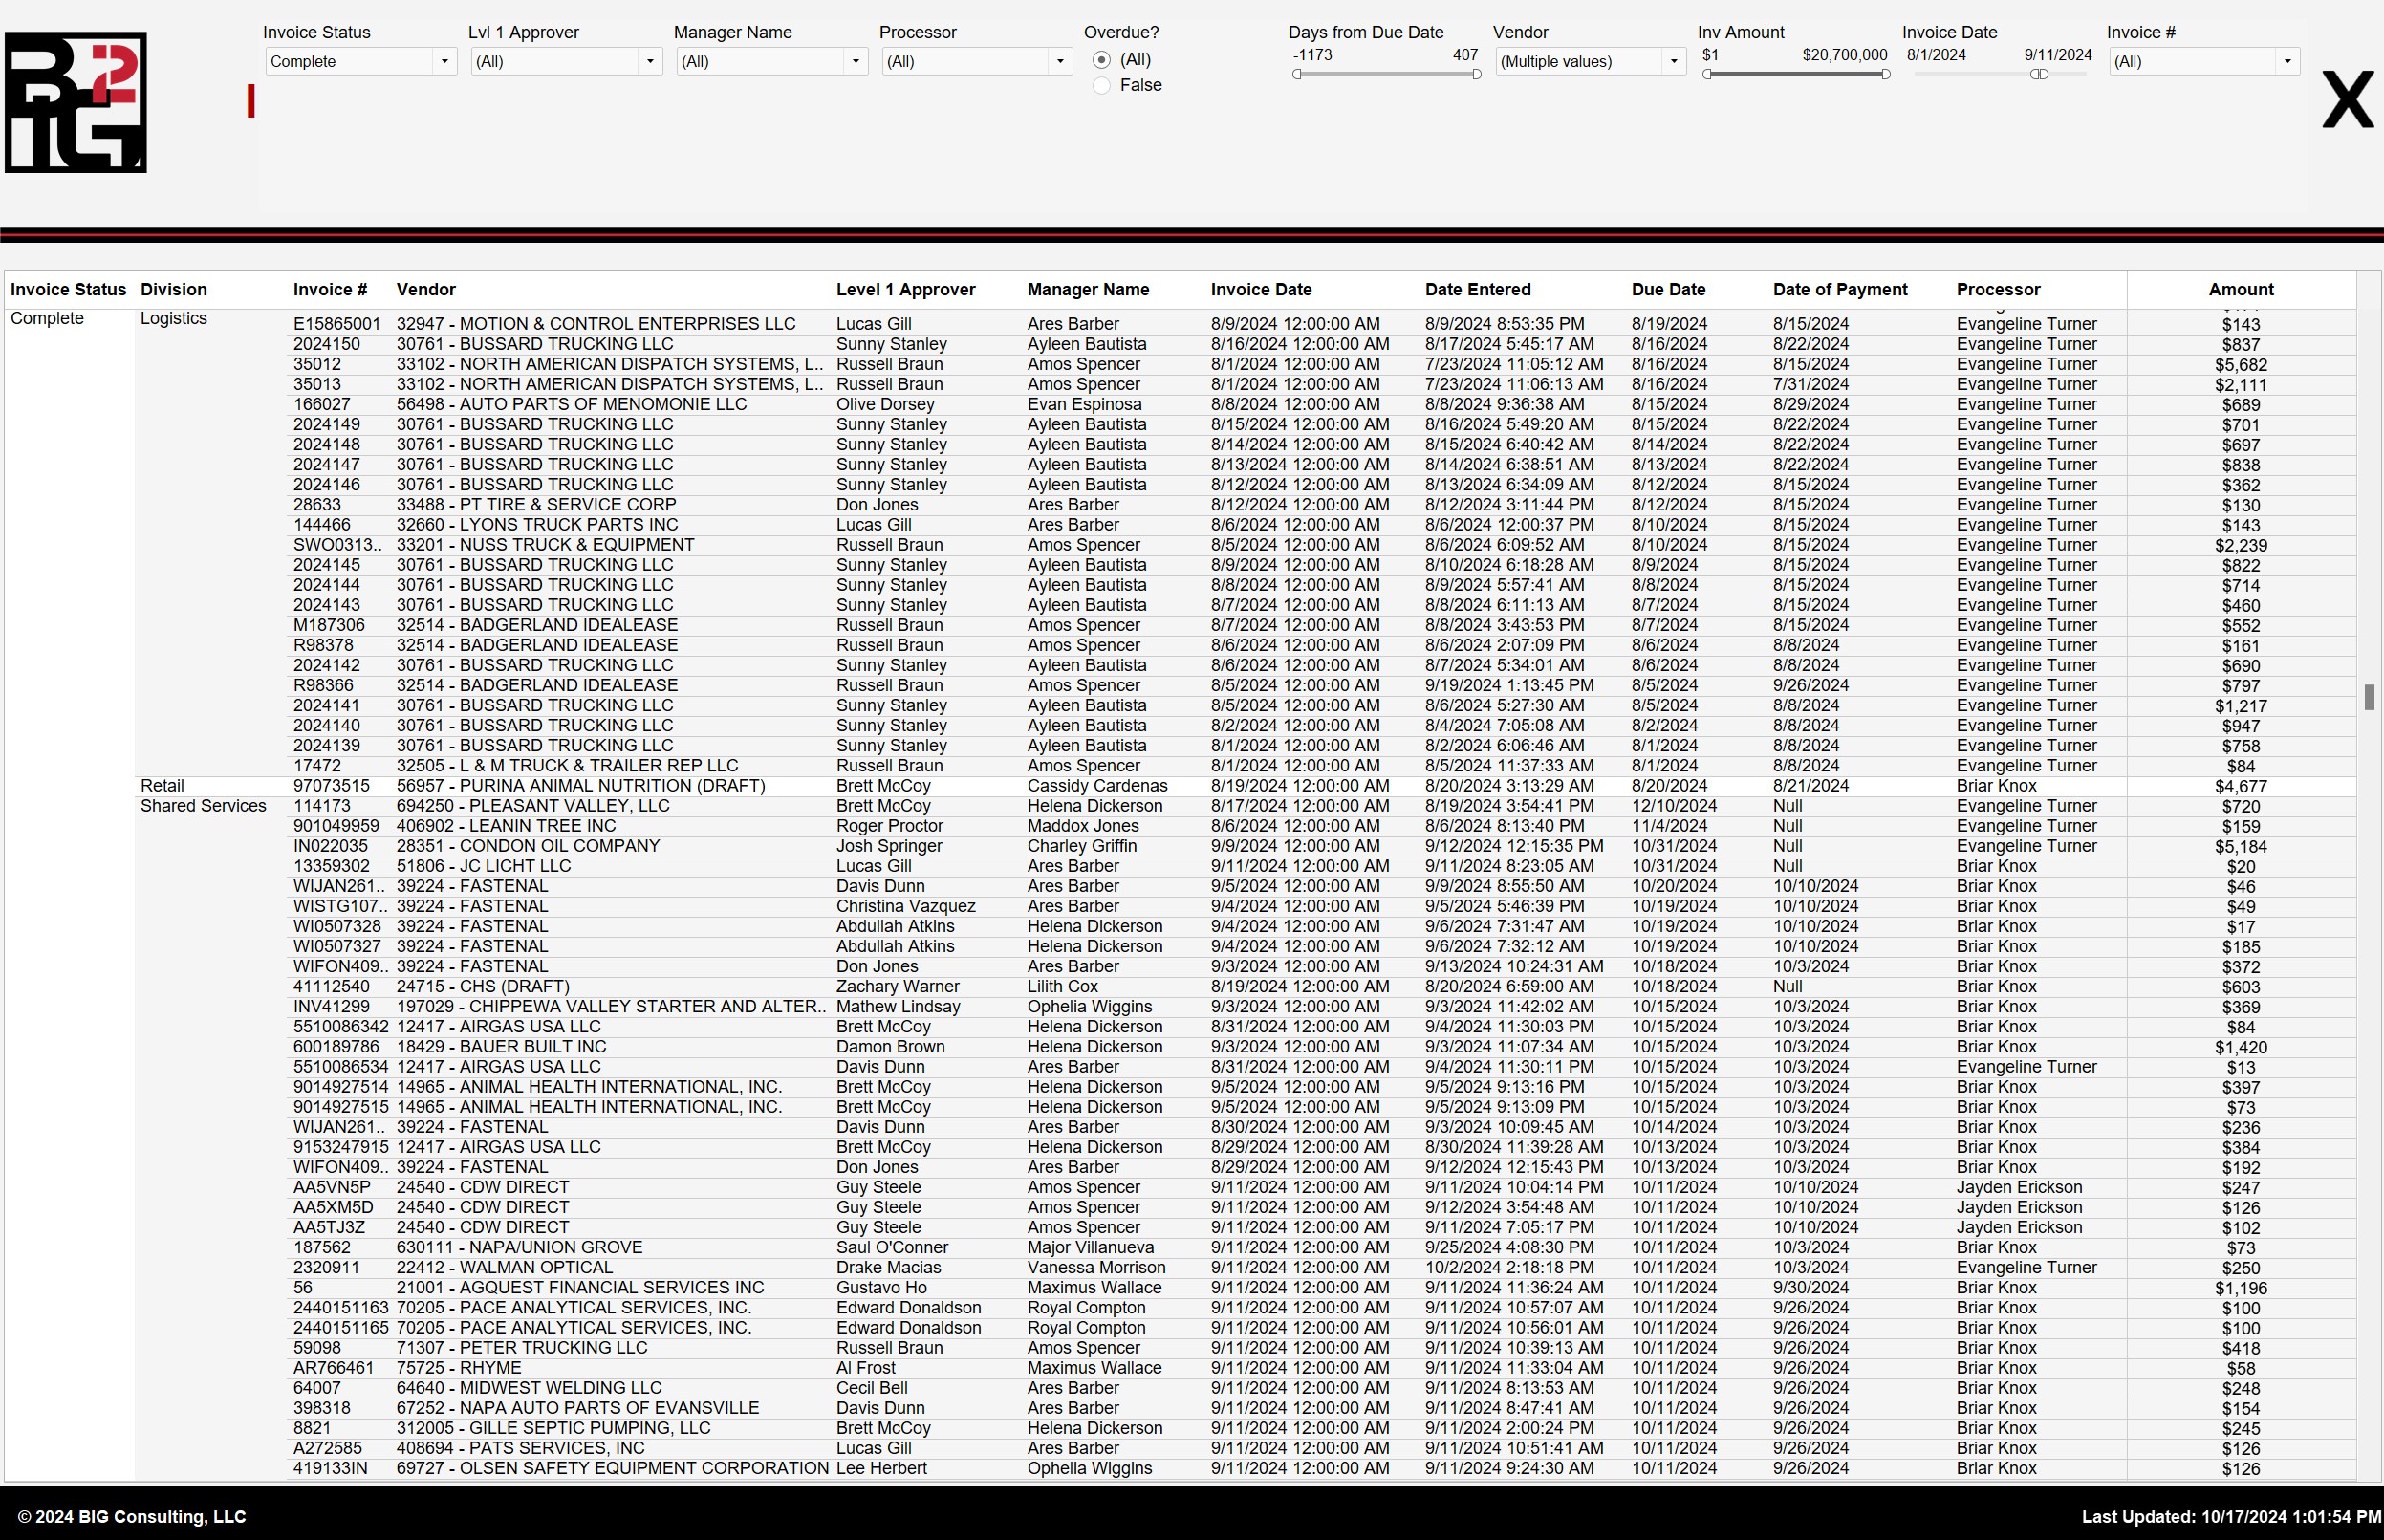This screenshot has width=2384, height=1540.
Task: Click the Invoice # column header
Action: click(330, 290)
